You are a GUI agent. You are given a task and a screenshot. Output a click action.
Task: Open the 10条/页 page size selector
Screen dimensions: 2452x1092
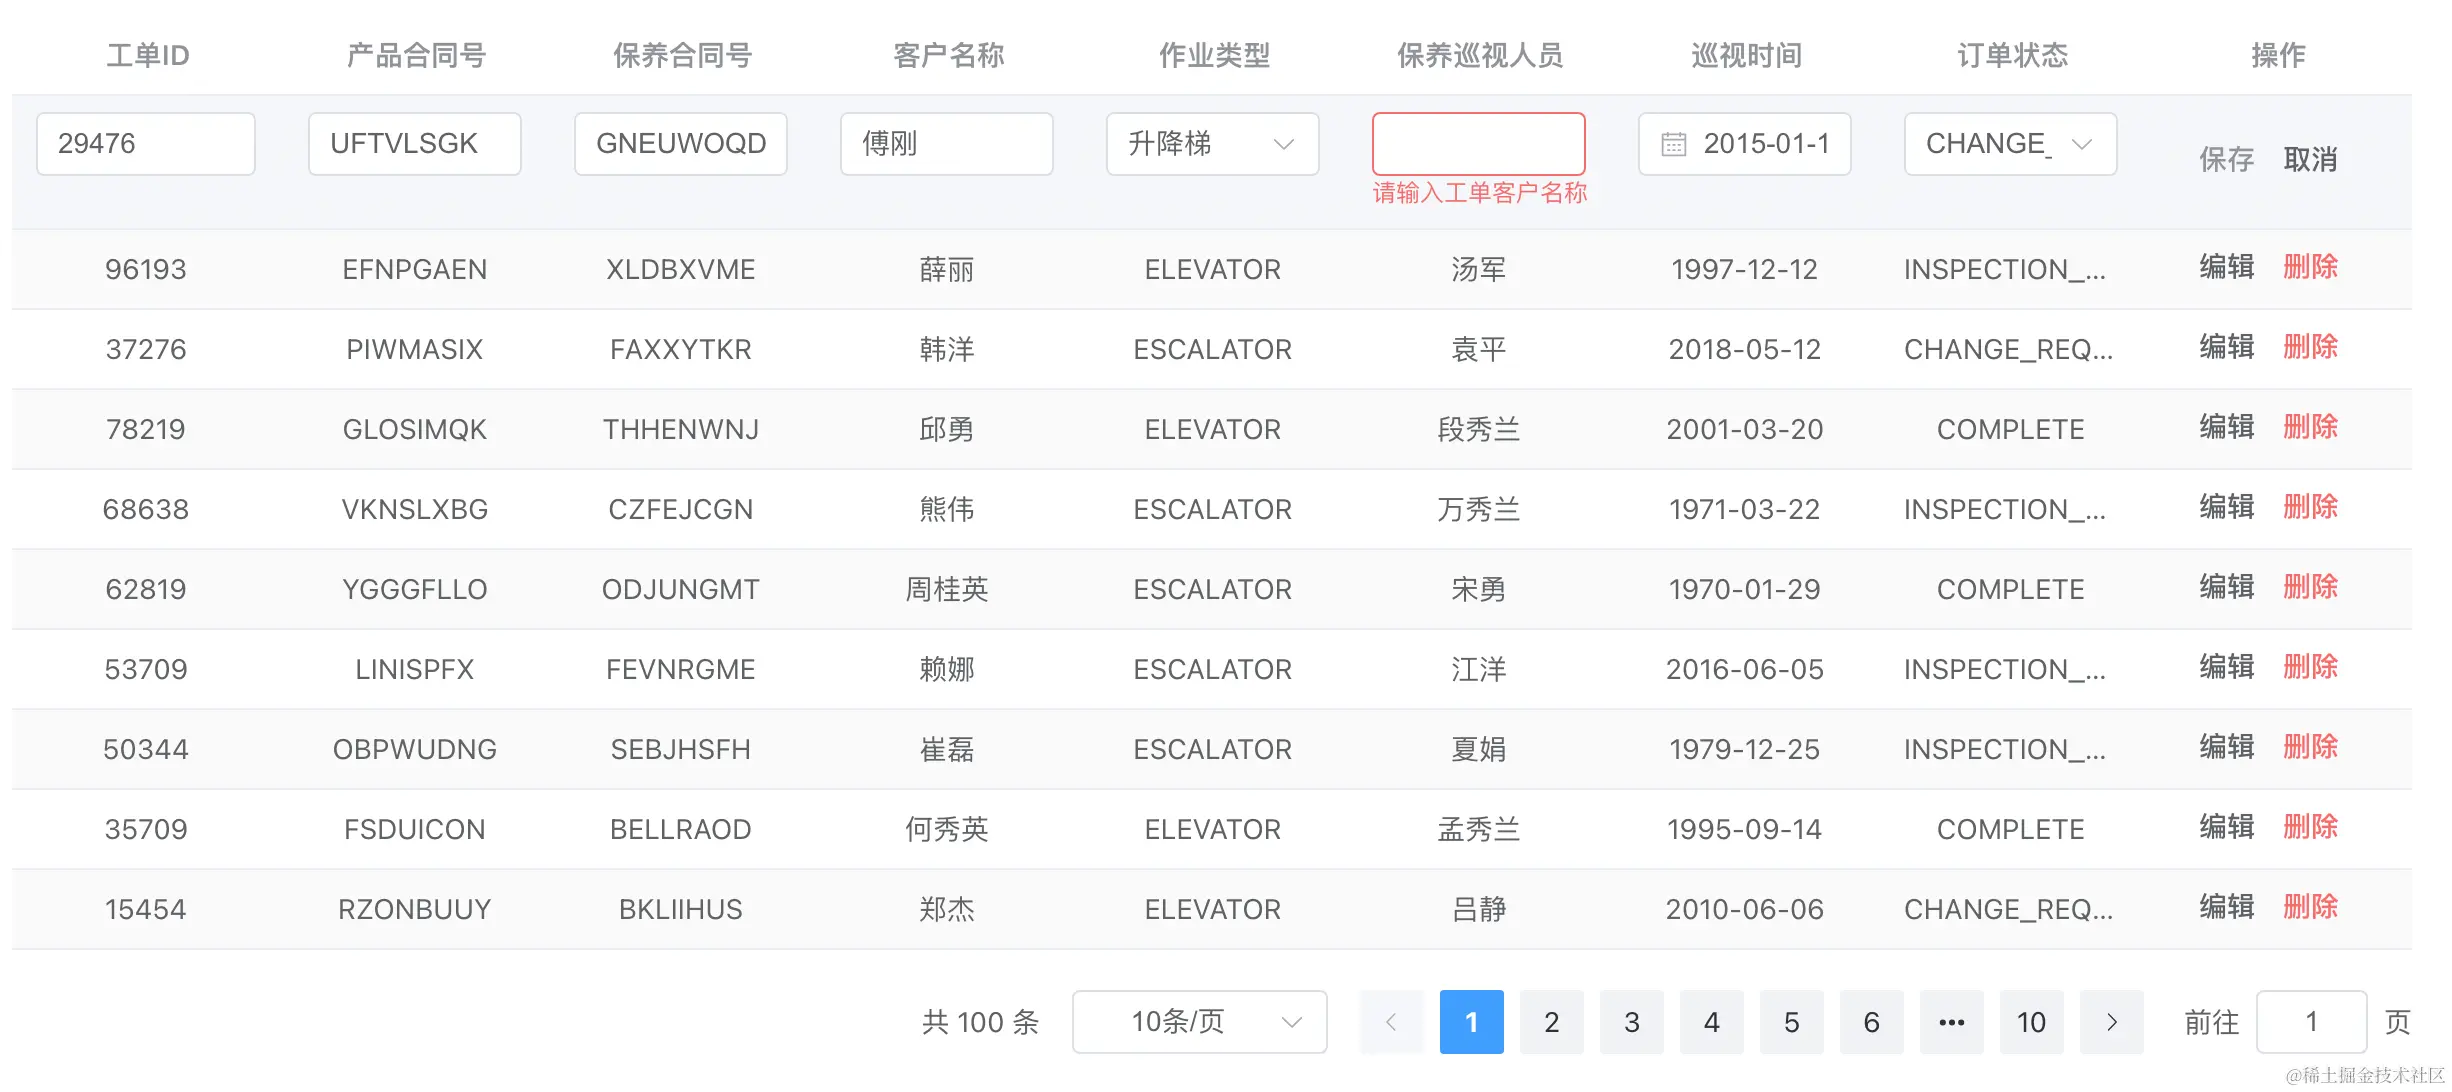click(x=1199, y=1022)
